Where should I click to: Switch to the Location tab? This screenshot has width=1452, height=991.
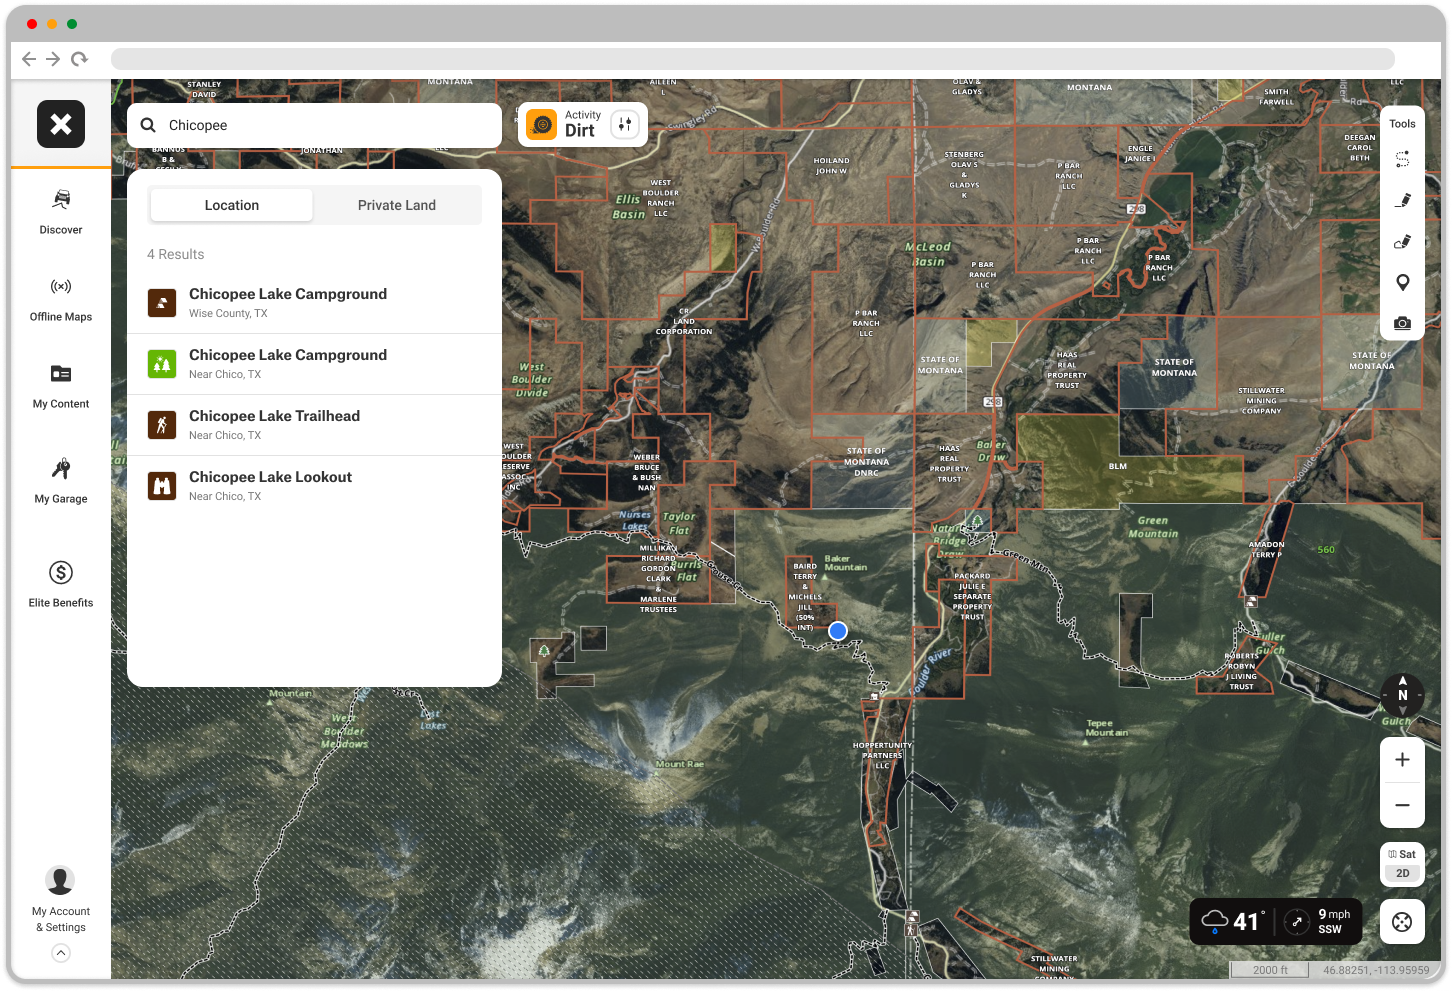point(232,205)
